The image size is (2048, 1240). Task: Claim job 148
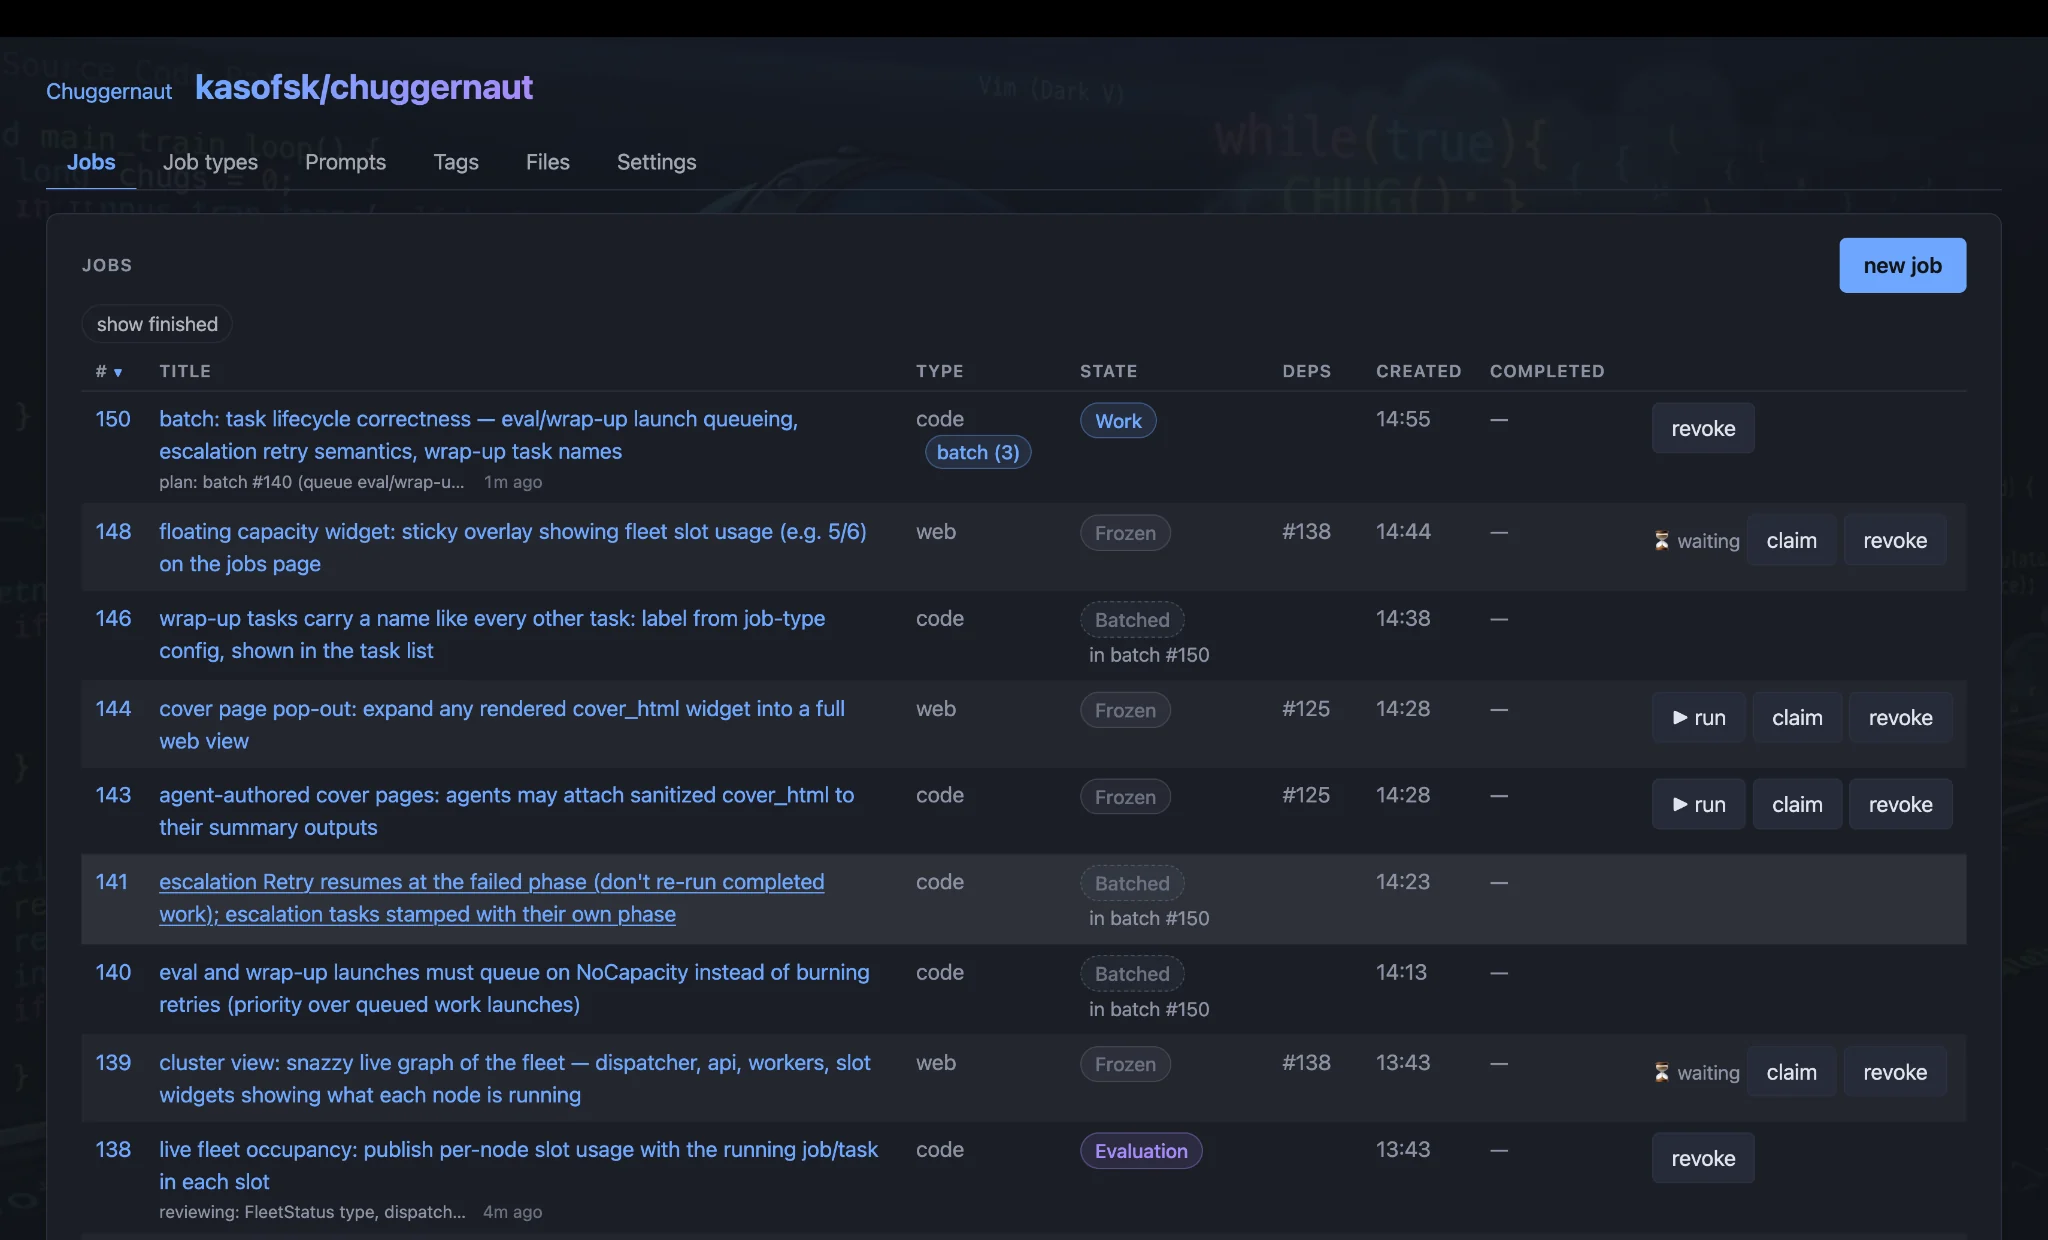pos(1791,541)
